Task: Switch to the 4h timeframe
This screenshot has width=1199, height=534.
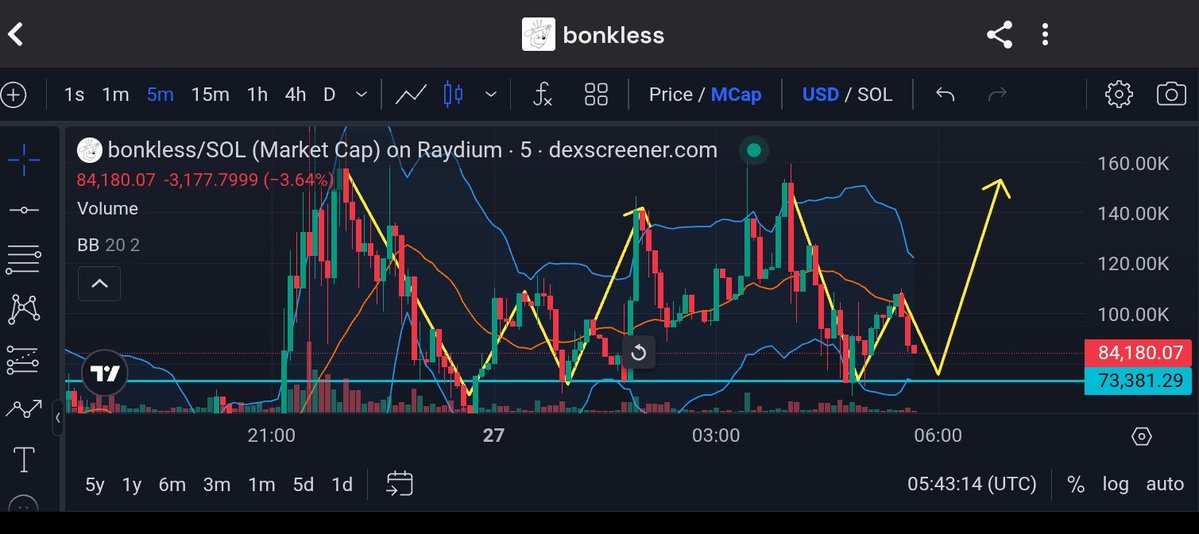Action: tap(295, 95)
